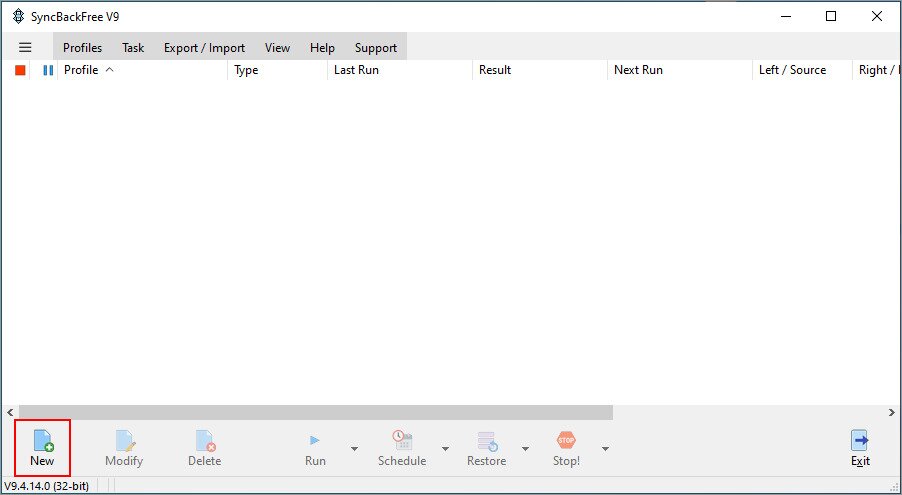Click the Run play icon
This screenshot has width=902, height=495.
tap(315, 440)
